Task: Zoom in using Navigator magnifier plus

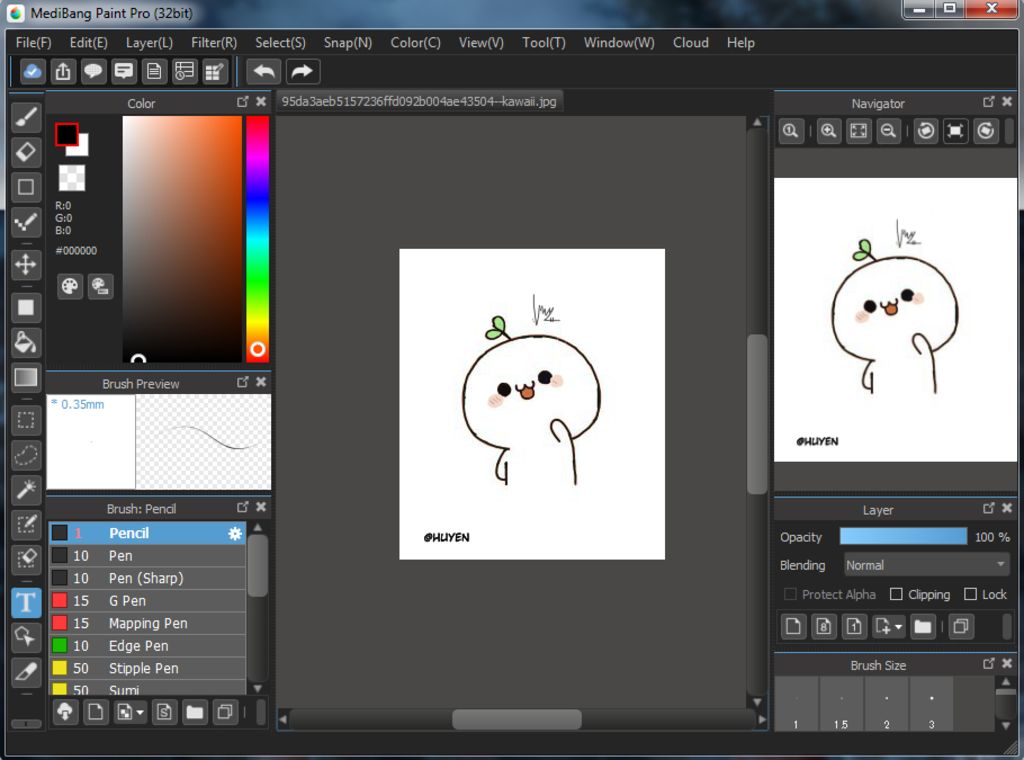Action: tap(828, 131)
